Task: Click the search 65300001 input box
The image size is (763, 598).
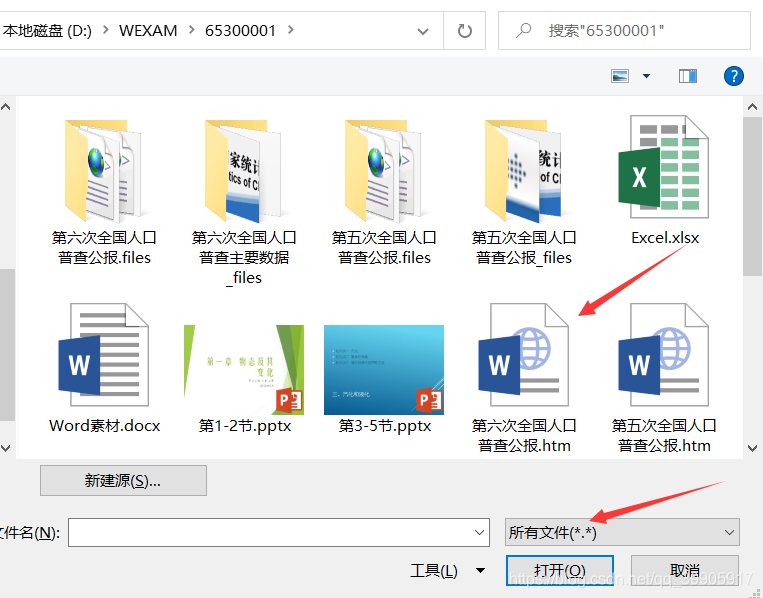Action: click(624, 31)
